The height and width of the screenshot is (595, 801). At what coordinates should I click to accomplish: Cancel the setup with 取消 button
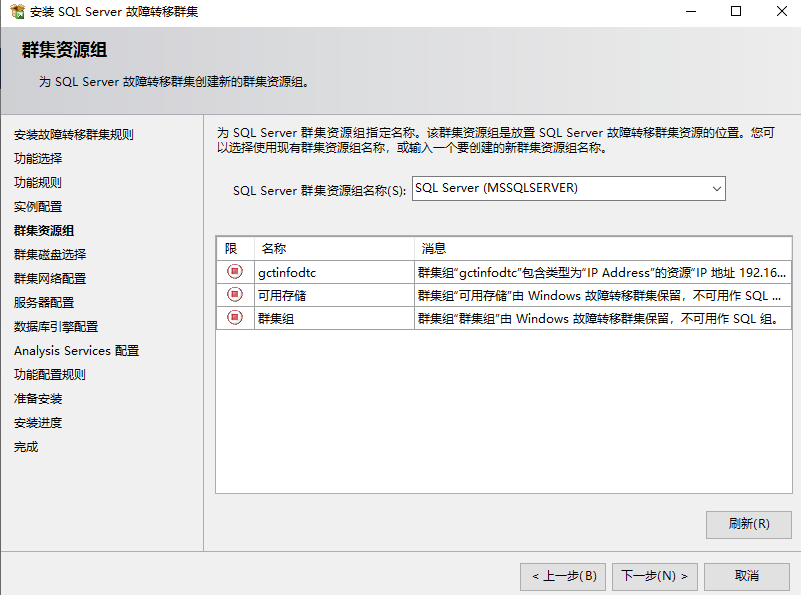[x=746, y=576]
